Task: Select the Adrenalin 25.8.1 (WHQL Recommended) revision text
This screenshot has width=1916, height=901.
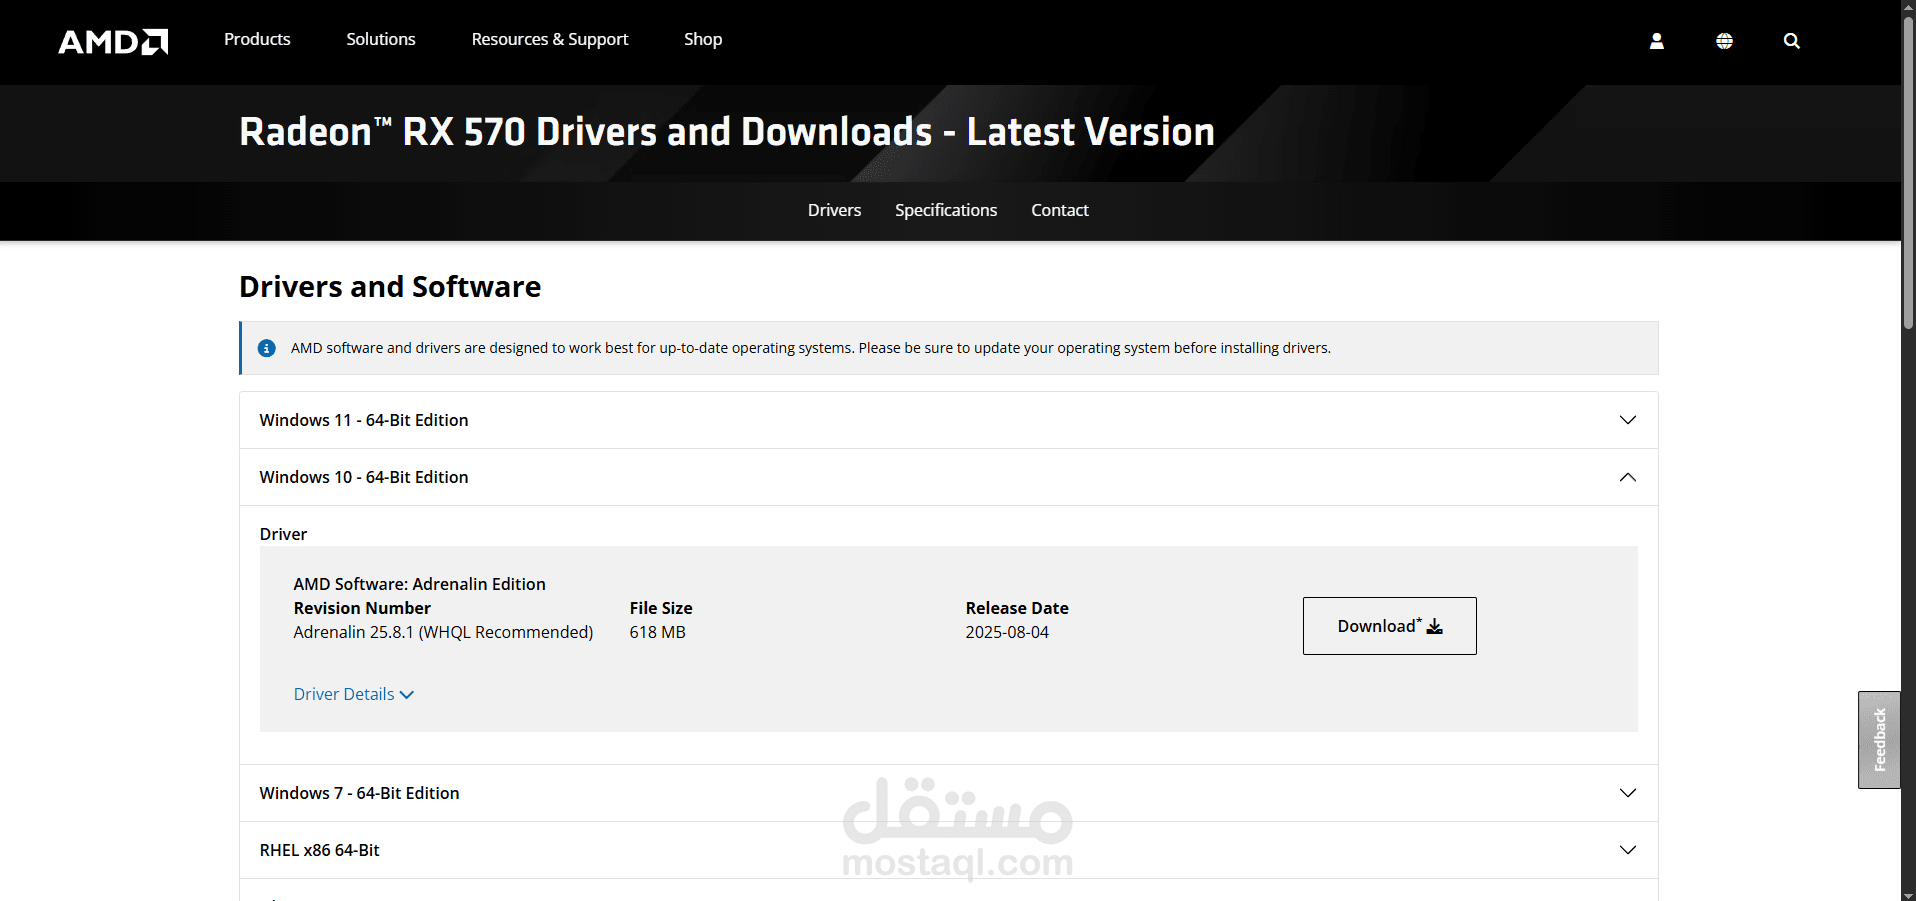Action: coord(443,632)
